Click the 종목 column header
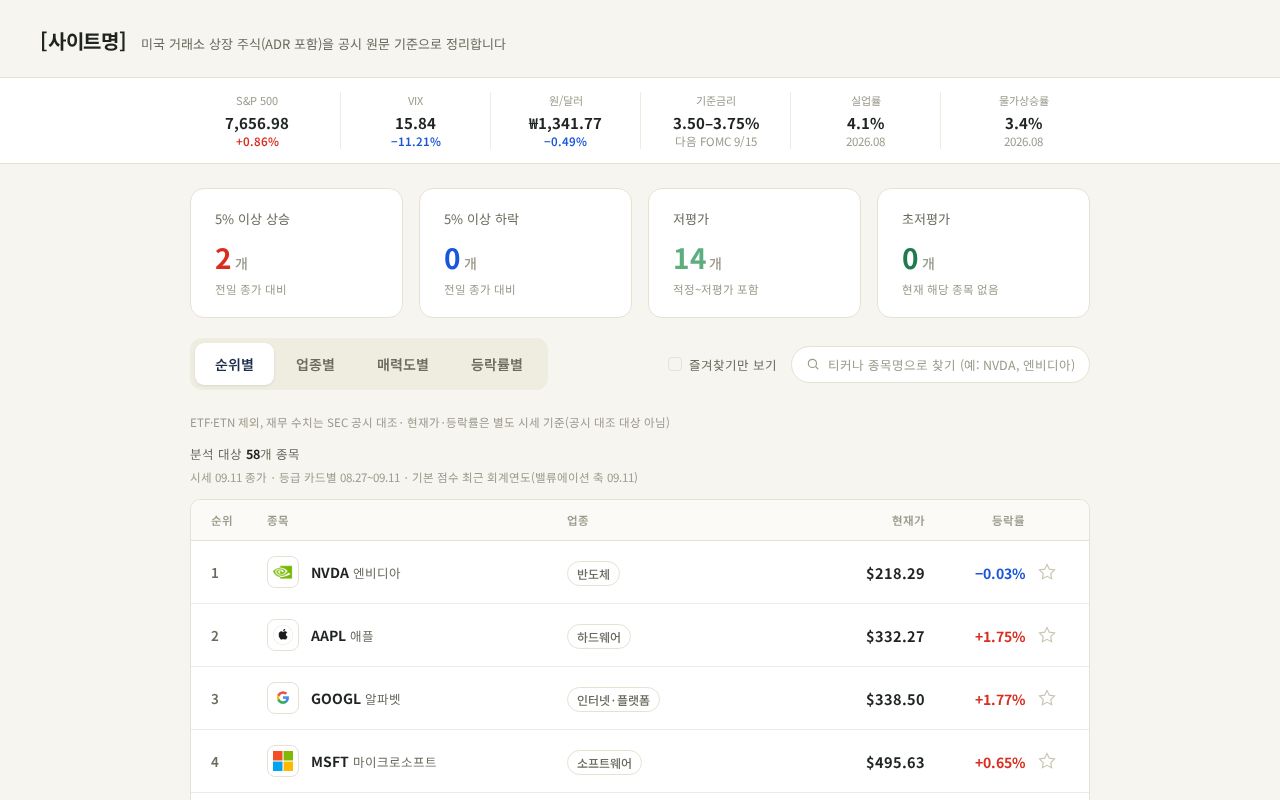Screen dimensions: 1280x800 click(278, 520)
